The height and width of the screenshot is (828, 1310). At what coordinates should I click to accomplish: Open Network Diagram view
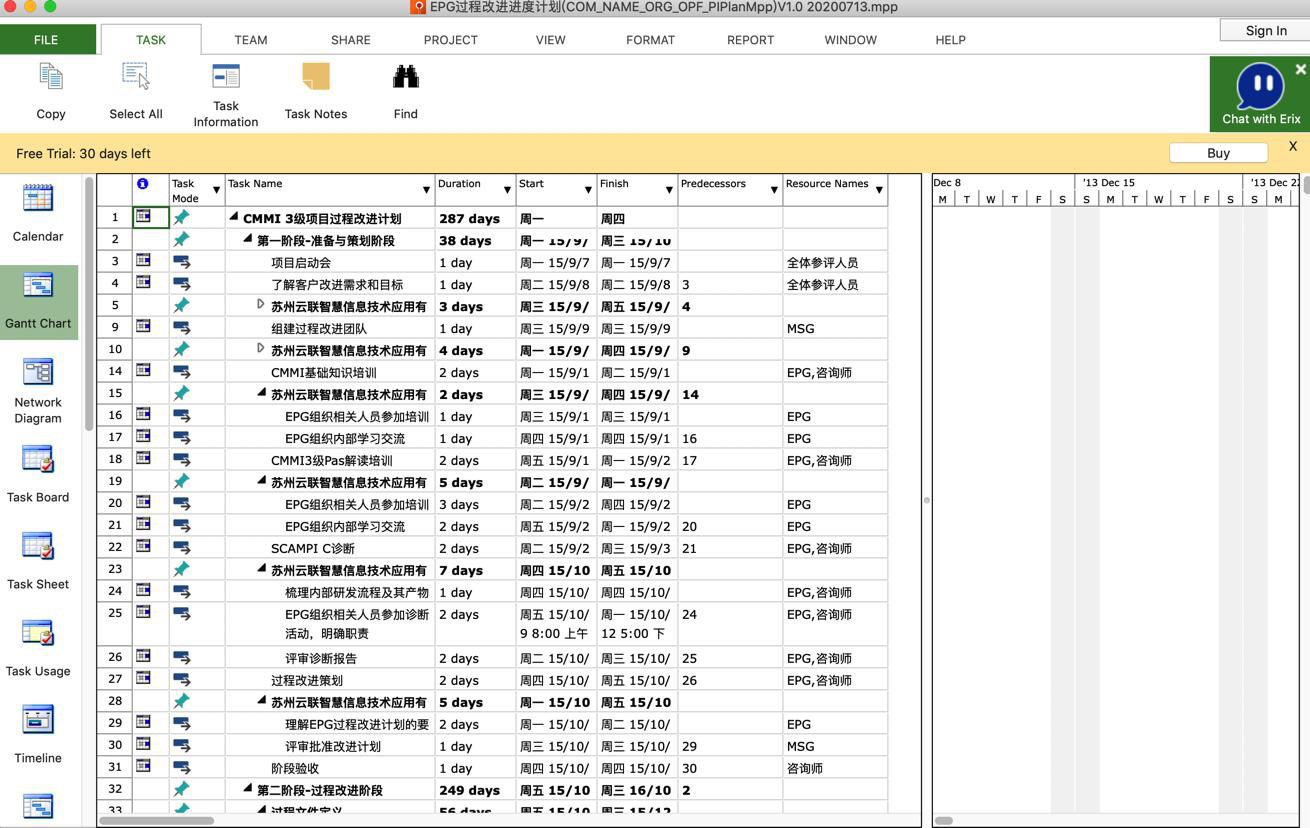pyautogui.click(x=38, y=390)
